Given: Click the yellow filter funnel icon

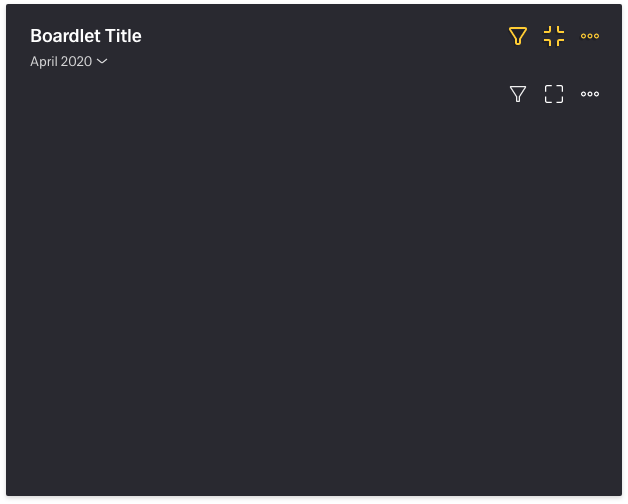Looking at the screenshot, I should pyautogui.click(x=517, y=36).
